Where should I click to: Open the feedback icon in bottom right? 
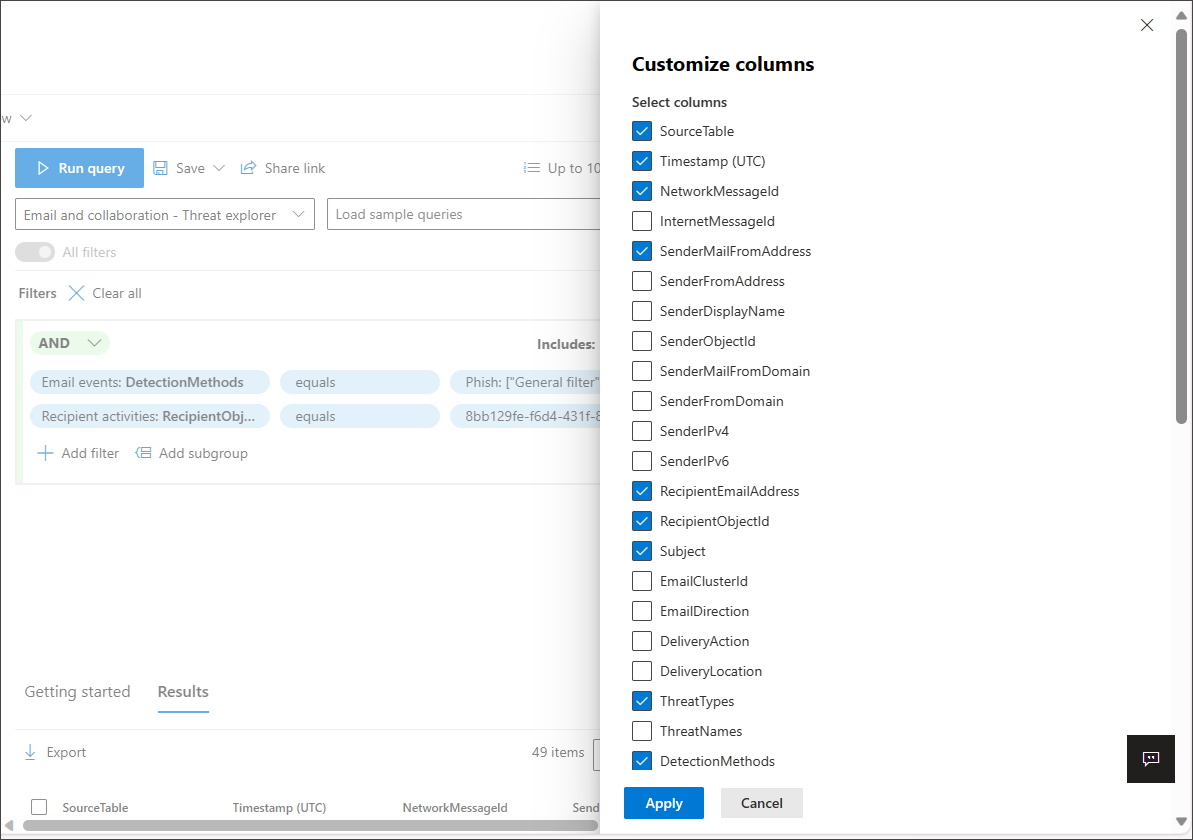click(1150, 759)
